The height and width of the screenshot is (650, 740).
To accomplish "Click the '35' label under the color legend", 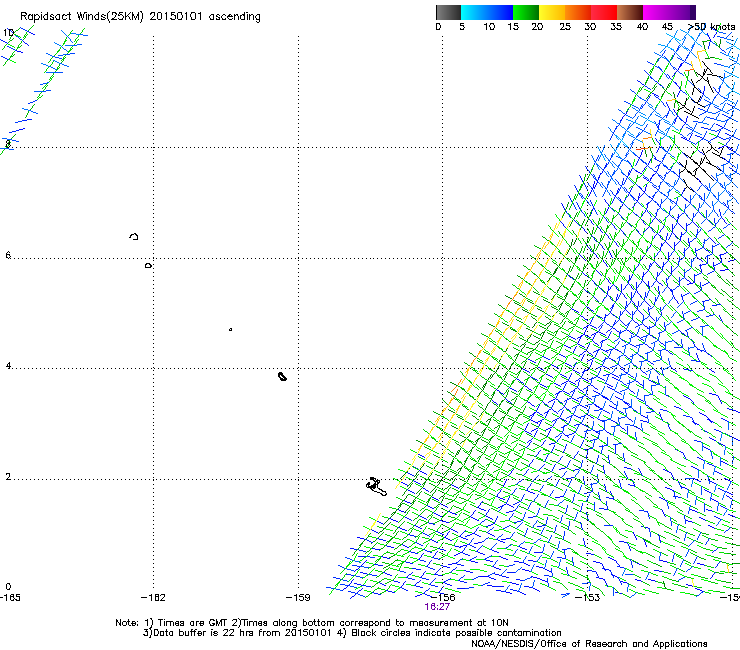I will 616,27.
